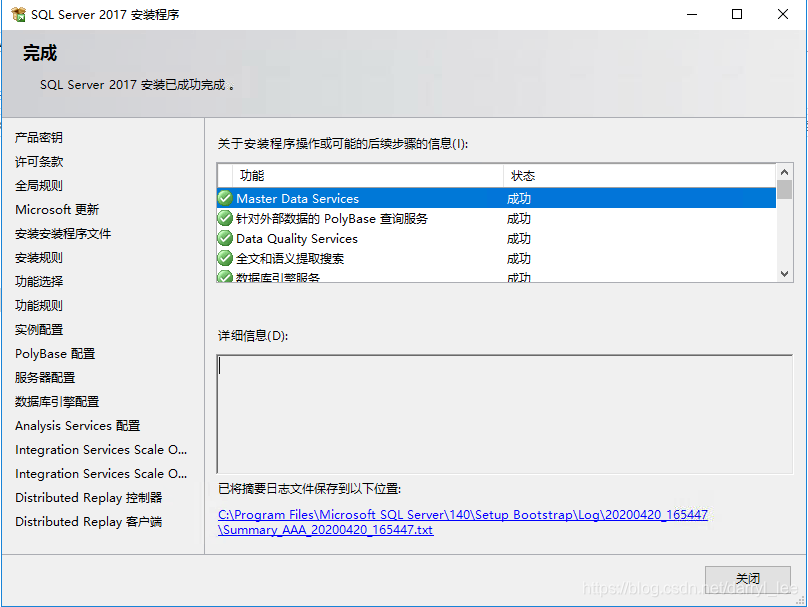Click 许可条款 step in sidebar

(39, 162)
